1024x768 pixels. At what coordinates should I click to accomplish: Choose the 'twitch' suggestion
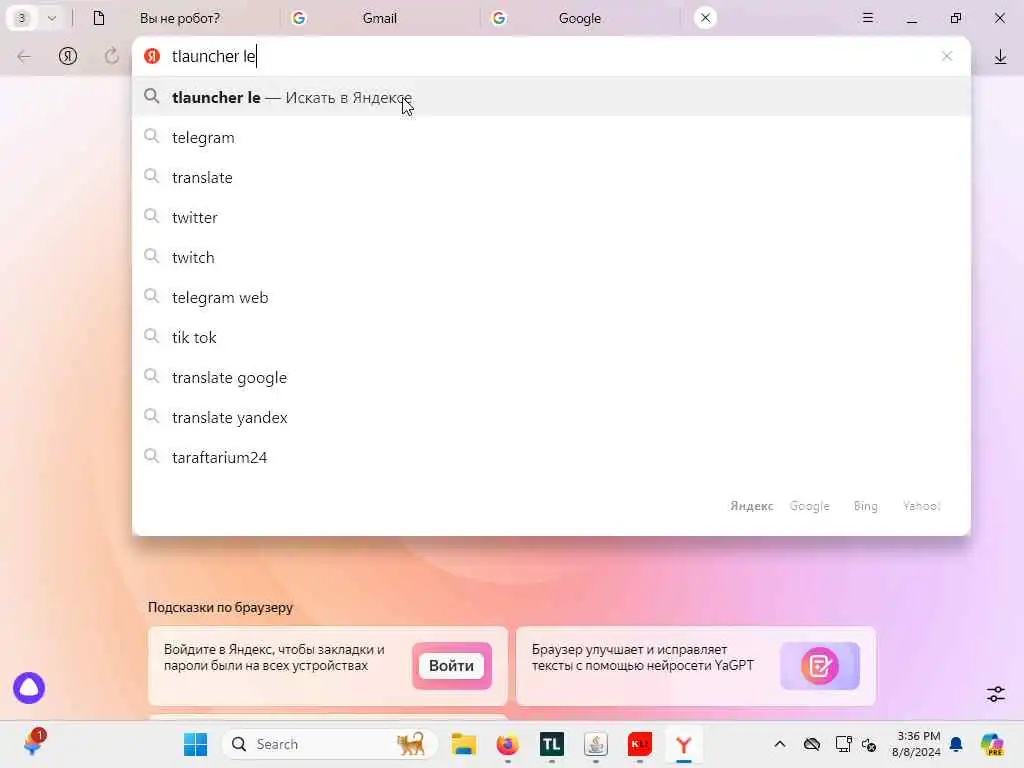coord(551,257)
